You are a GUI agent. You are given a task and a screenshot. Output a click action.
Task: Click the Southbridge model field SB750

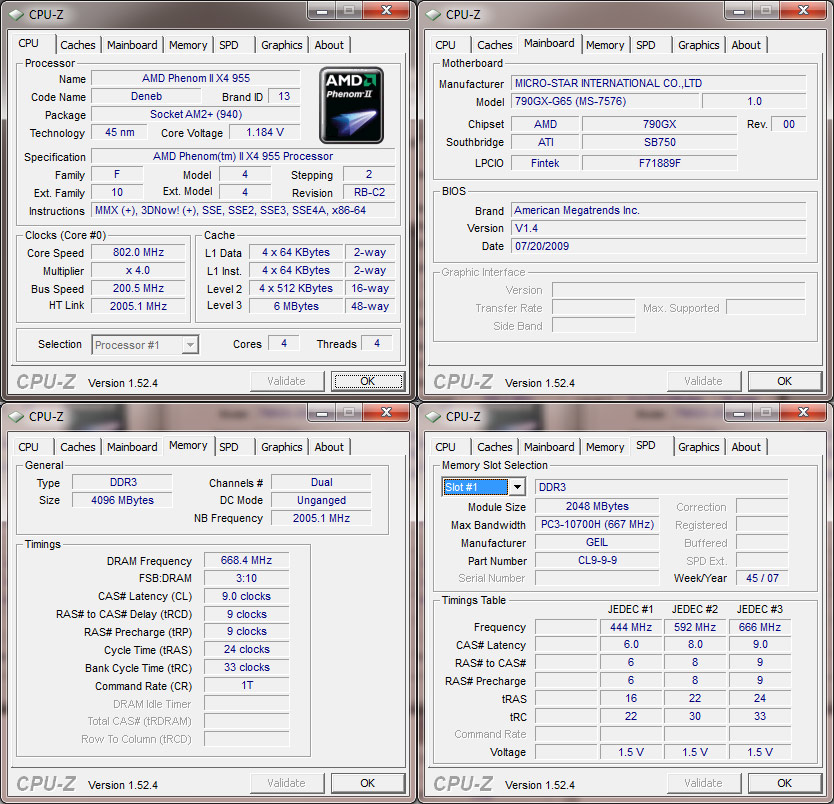click(660, 142)
